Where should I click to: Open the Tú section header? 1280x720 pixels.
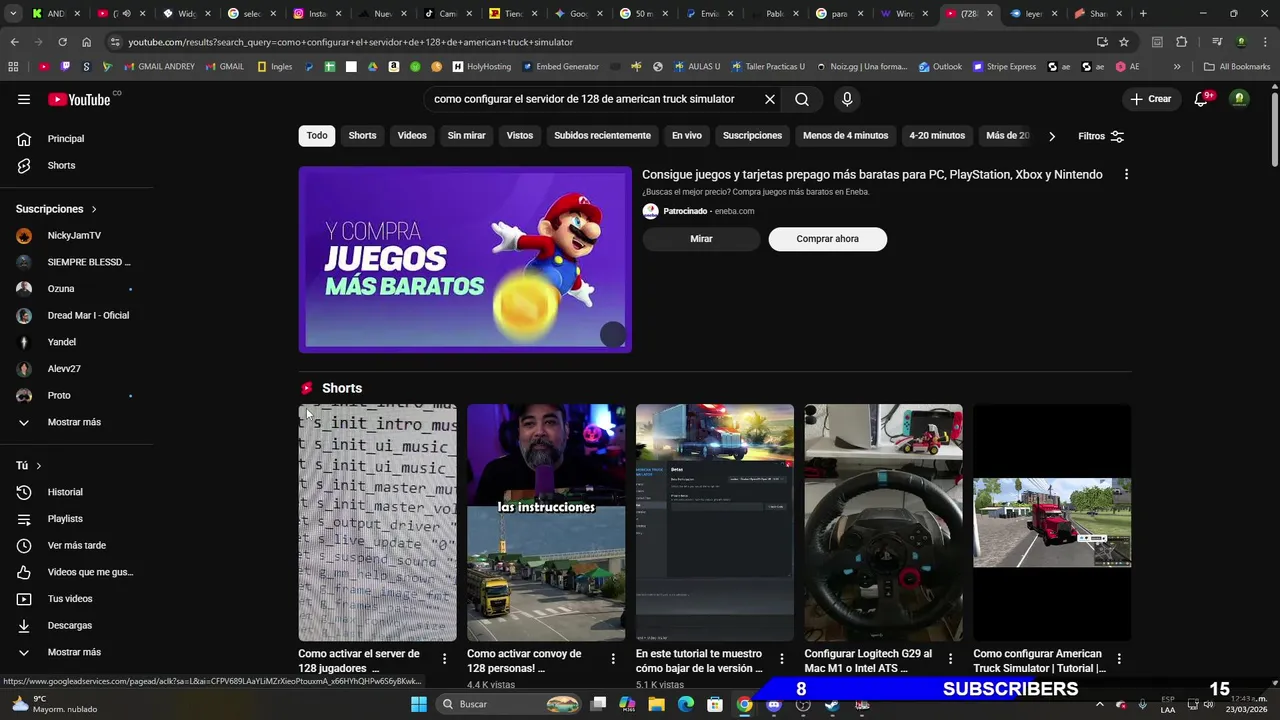pos(29,466)
